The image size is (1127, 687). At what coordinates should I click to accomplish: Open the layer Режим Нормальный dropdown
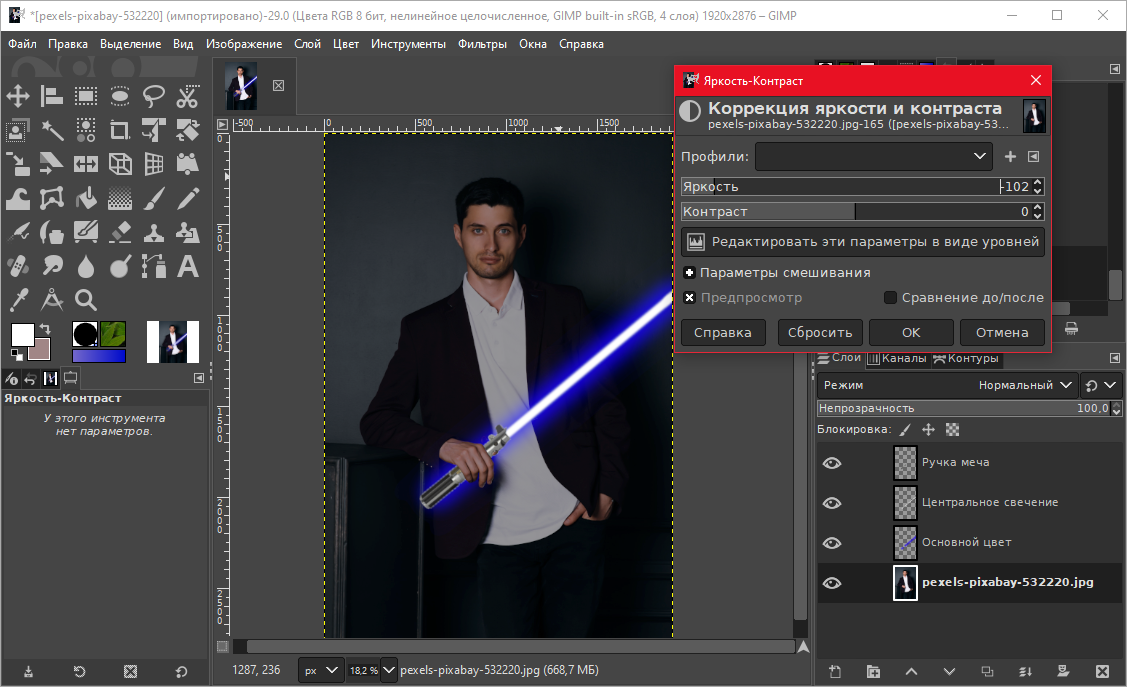(x=947, y=385)
